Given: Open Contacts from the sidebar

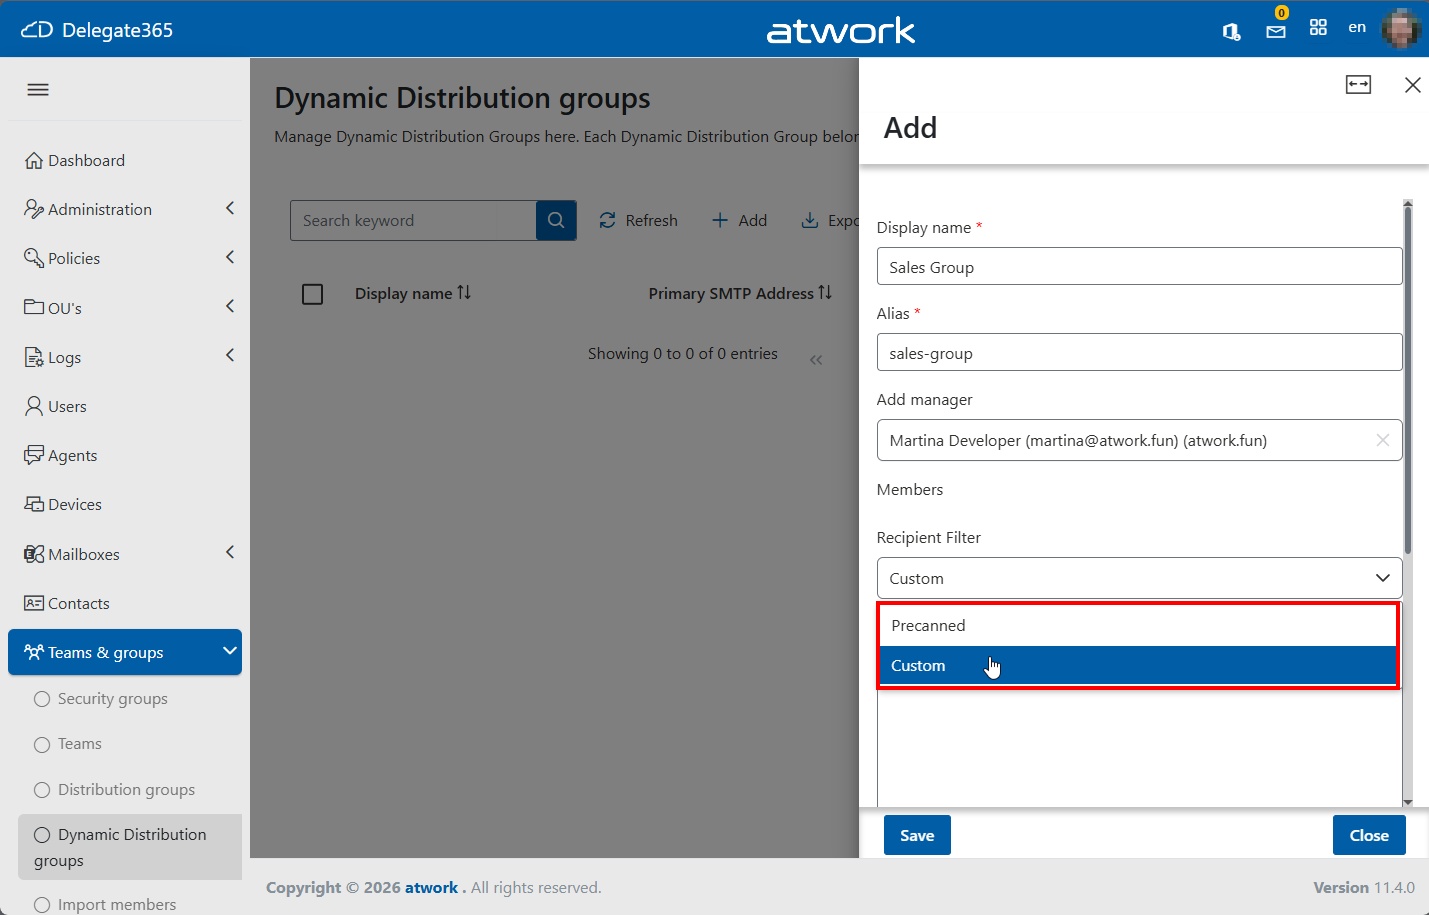Looking at the screenshot, I should [x=67, y=603].
